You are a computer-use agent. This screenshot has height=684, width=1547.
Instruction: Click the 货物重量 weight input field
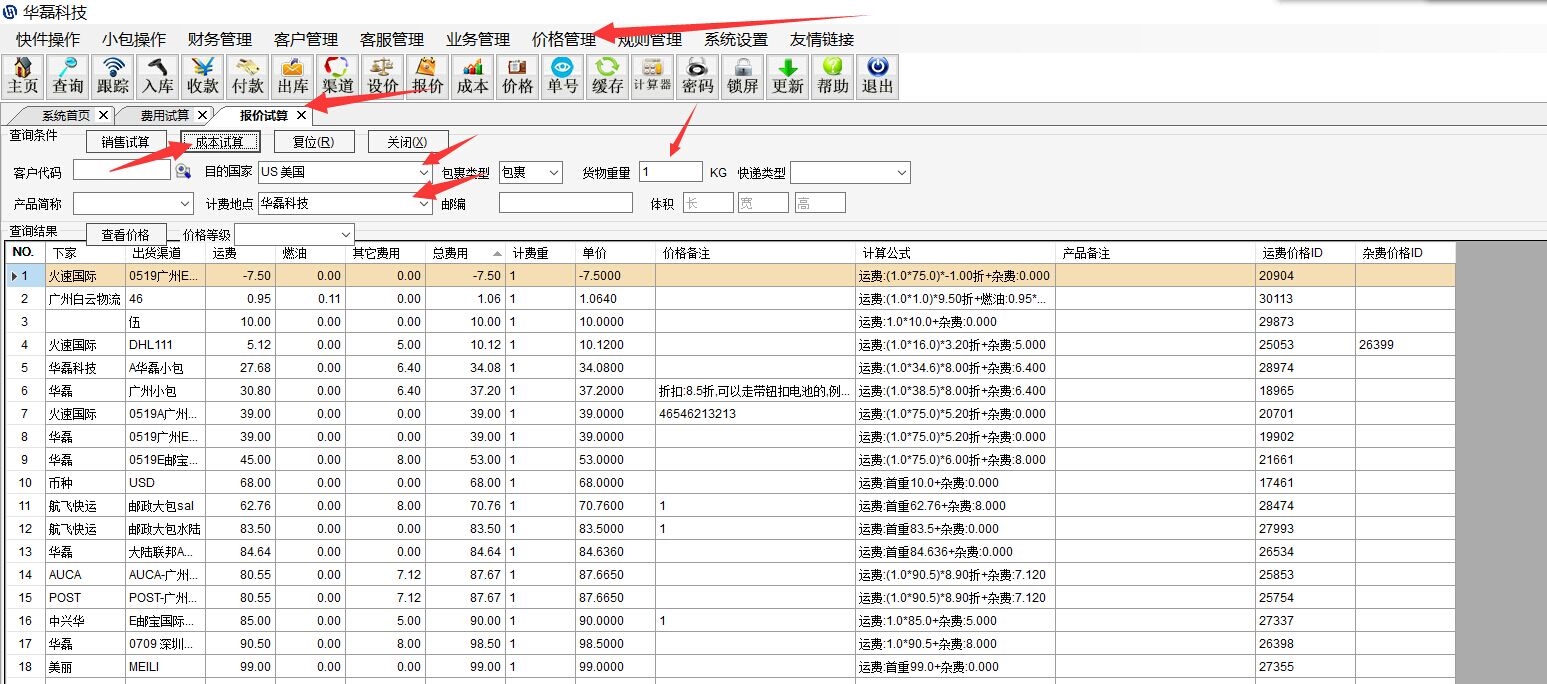tap(670, 172)
